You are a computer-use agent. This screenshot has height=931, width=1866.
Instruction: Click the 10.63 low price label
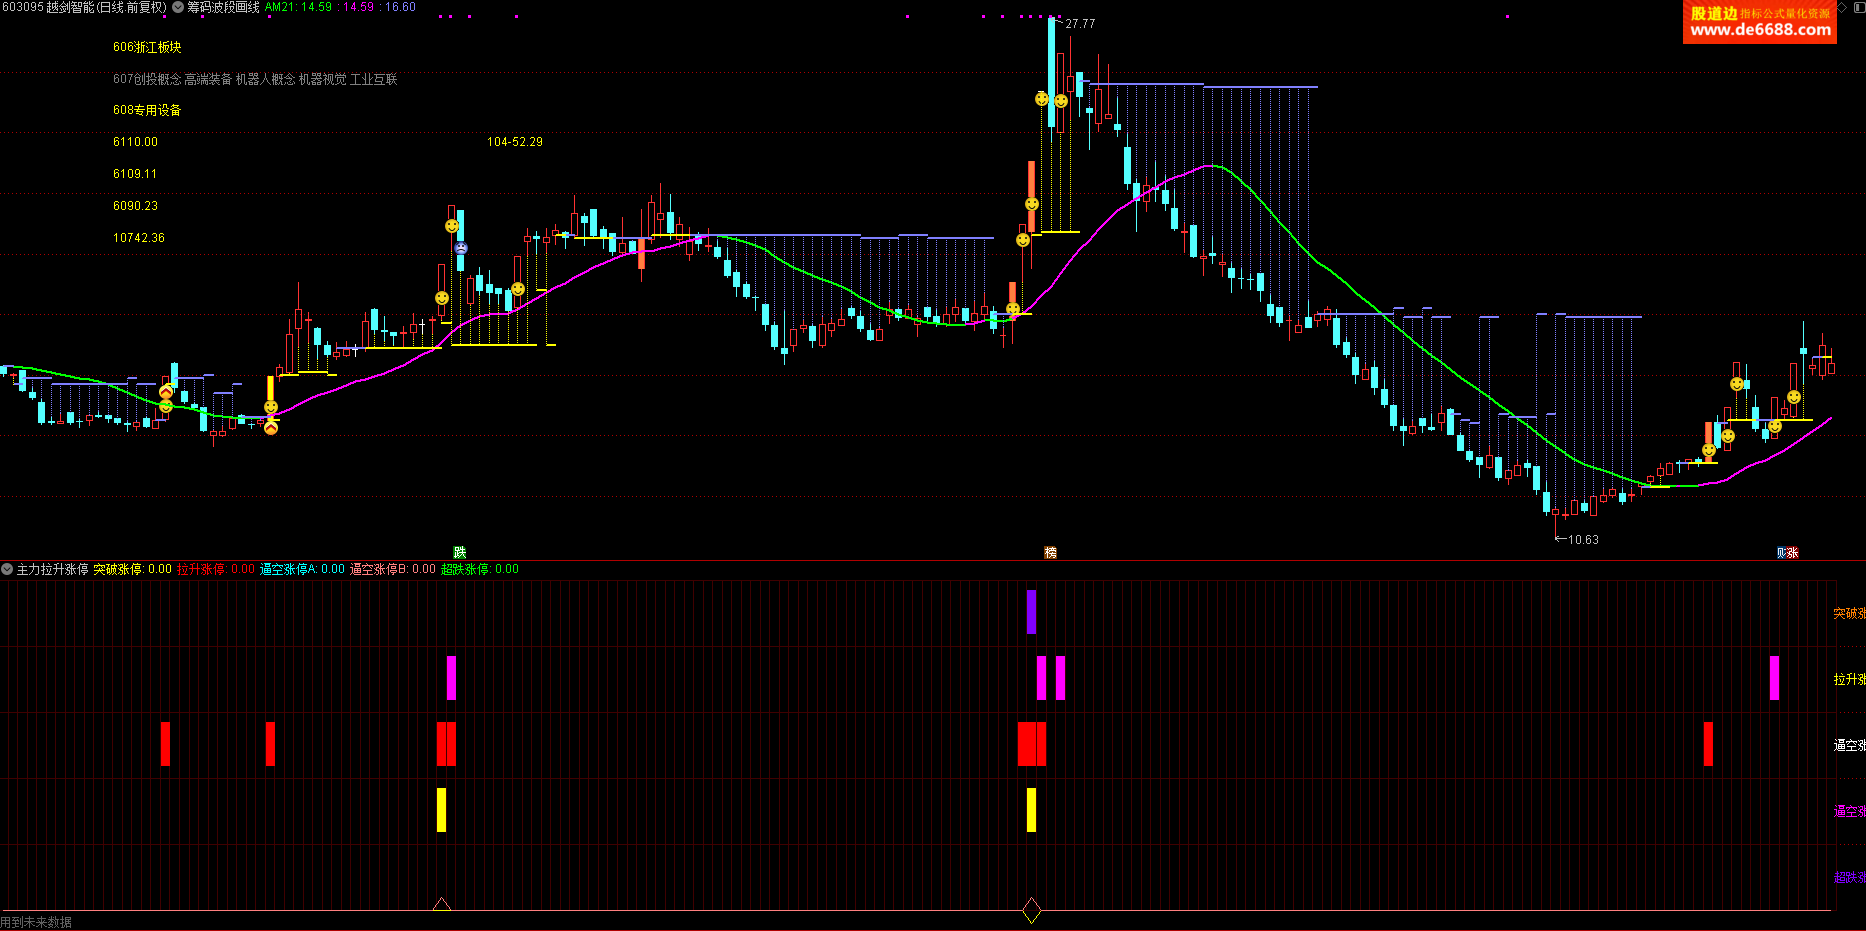(x=1583, y=540)
